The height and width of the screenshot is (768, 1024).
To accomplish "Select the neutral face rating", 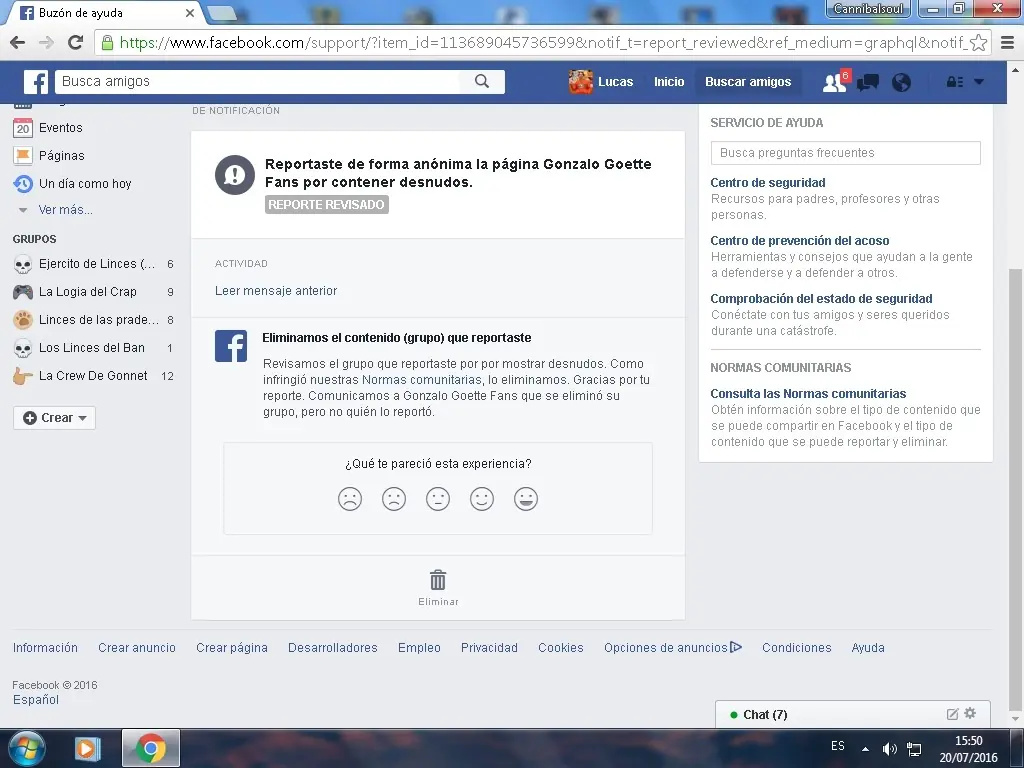I will (438, 499).
